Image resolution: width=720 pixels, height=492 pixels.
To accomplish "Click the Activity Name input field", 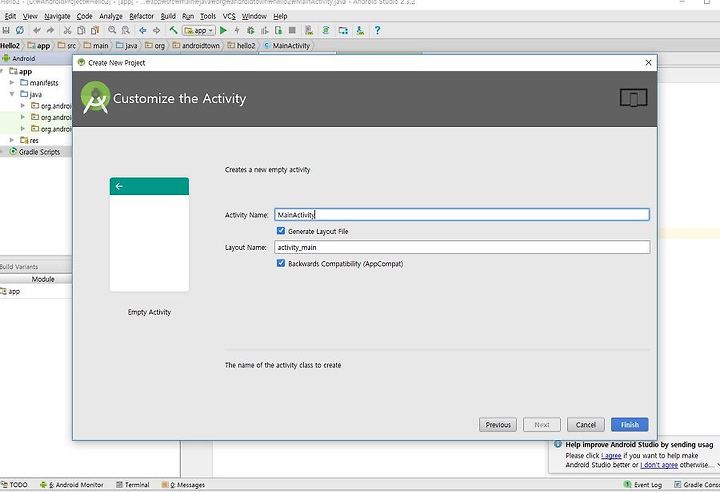I will (462, 215).
